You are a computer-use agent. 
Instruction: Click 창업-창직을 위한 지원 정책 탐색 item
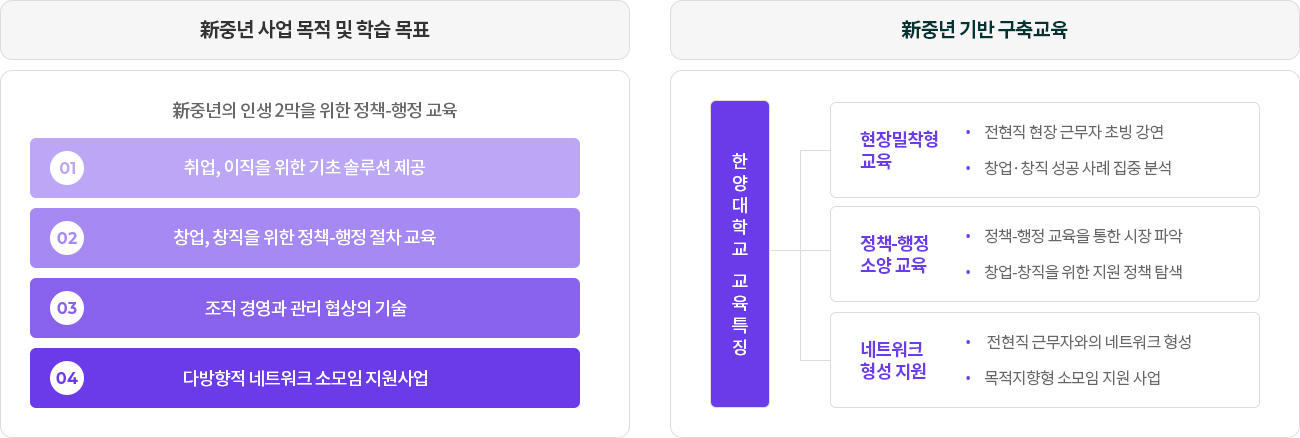1083,272
